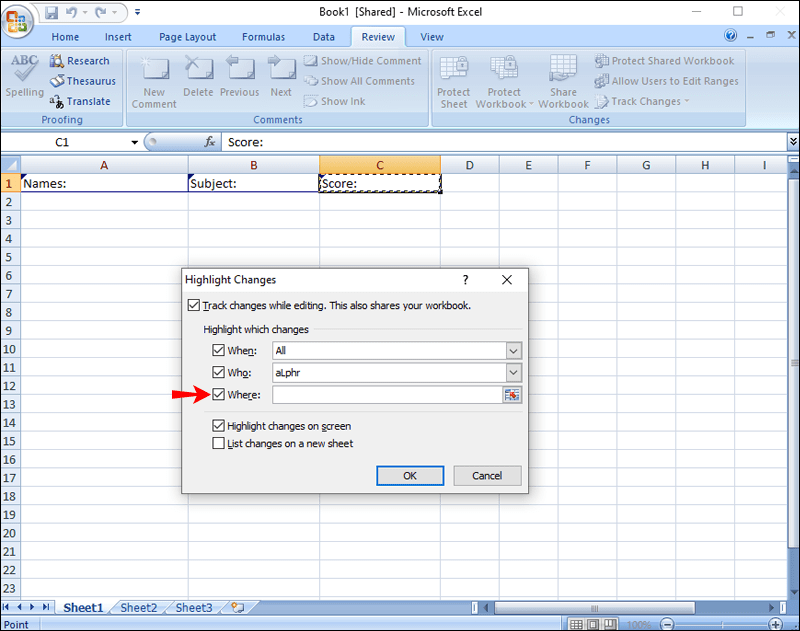The image size is (800, 631).
Task: Toggle Show/Hide Comment
Action: point(363,61)
